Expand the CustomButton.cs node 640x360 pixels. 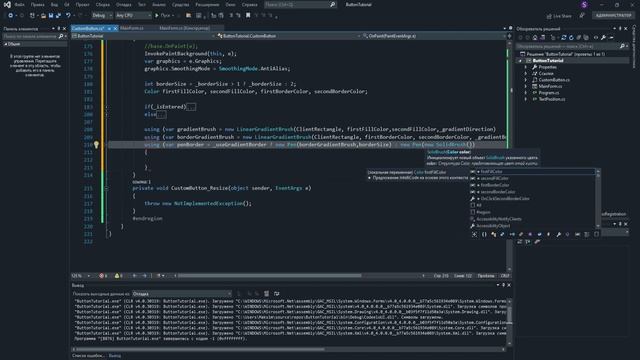coord(526,80)
